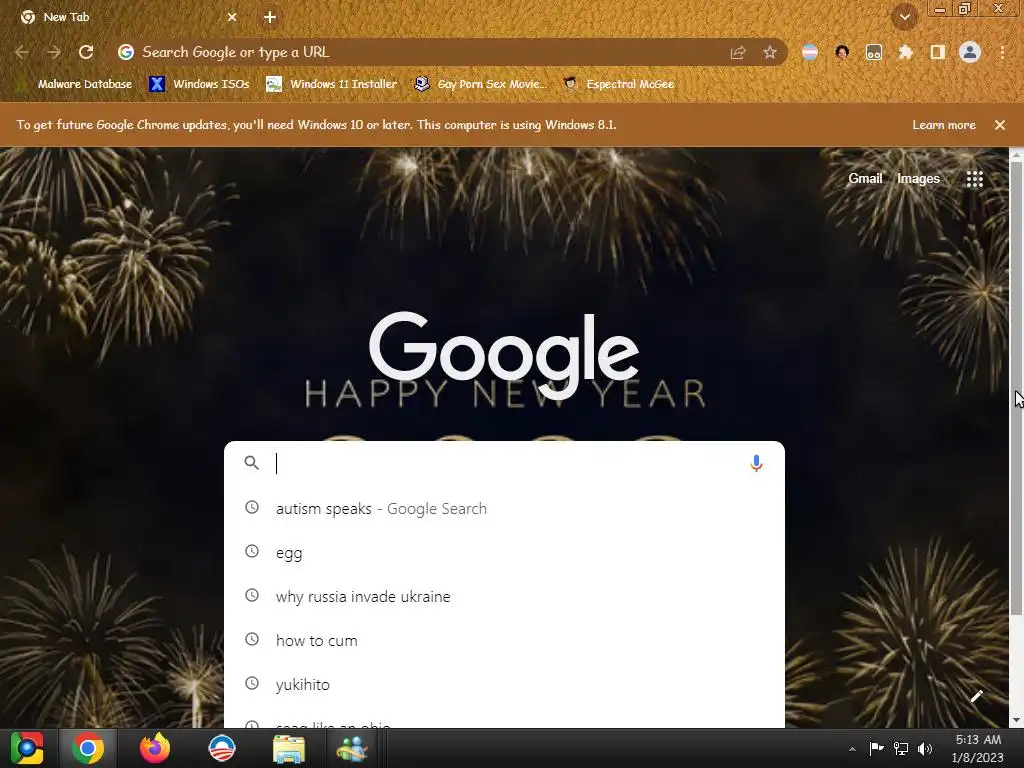Viewport: 1024px width, 768px height.
Task: Open a new tab with plus button
Action: click(270, 18)
